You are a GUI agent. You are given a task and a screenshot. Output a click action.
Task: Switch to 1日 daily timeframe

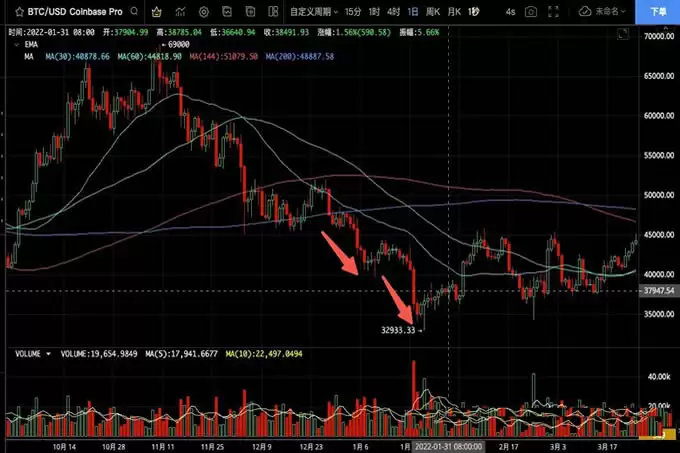pos(415,14)
